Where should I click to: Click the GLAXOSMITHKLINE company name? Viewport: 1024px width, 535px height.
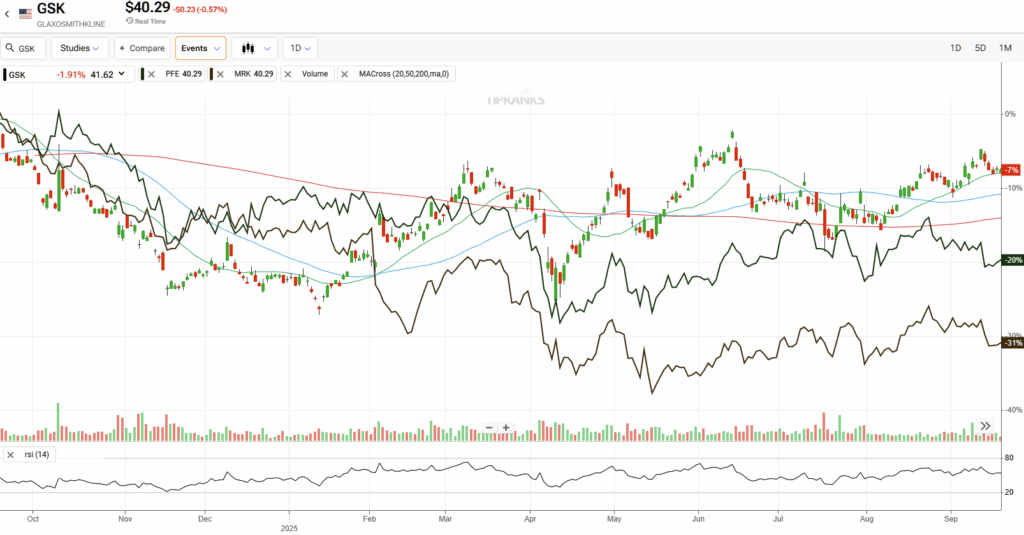click(x=71, y=24)
